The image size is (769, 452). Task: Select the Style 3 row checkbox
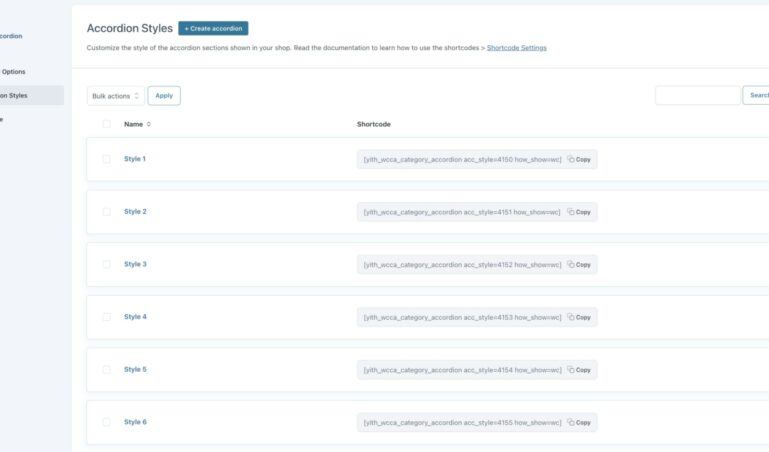107,265
